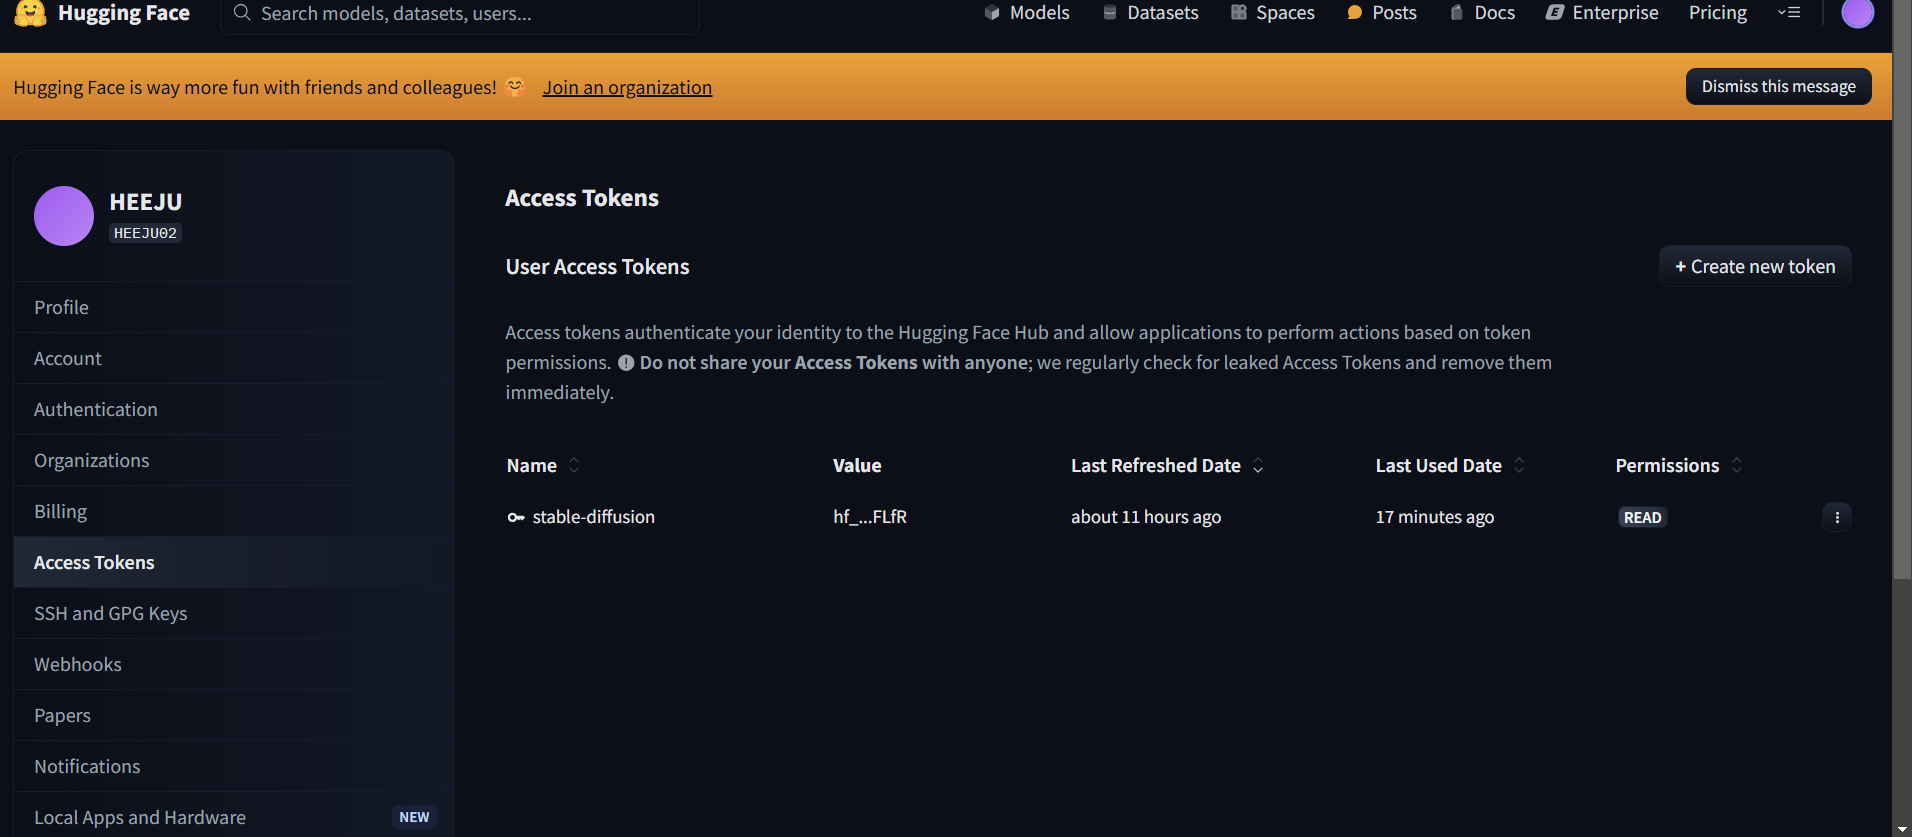Screen dimensions: 1912x837
Task: Open the hamburger more-options menu
Action: [x=1789, y=13]
